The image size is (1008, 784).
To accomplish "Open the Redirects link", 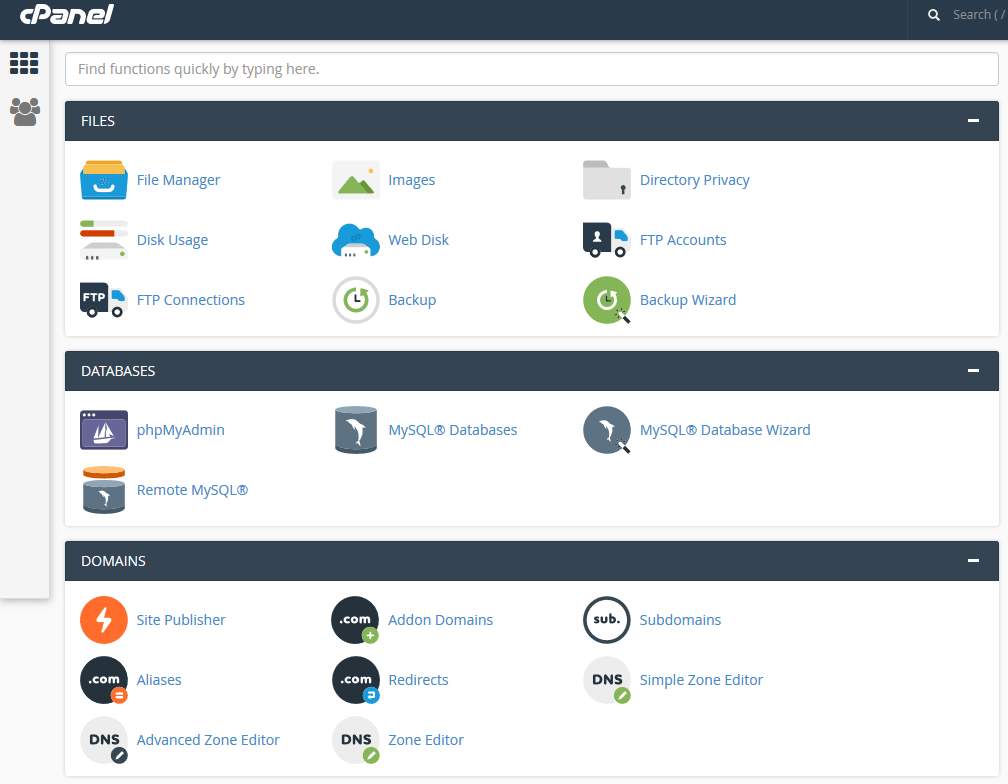I will (x=418, y=680).
